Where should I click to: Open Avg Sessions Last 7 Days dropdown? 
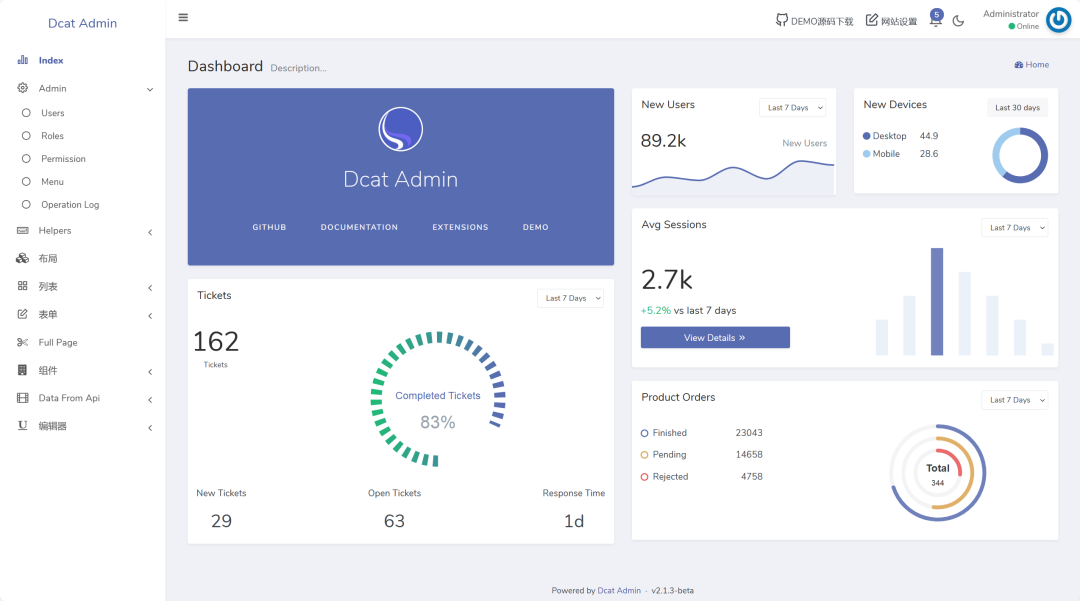tap(1014, 228)
